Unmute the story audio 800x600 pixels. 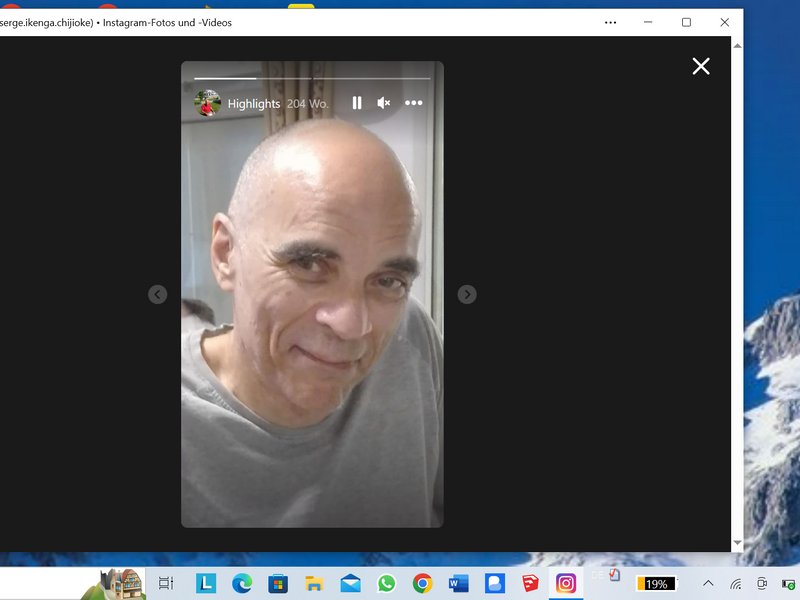point(384,103)
